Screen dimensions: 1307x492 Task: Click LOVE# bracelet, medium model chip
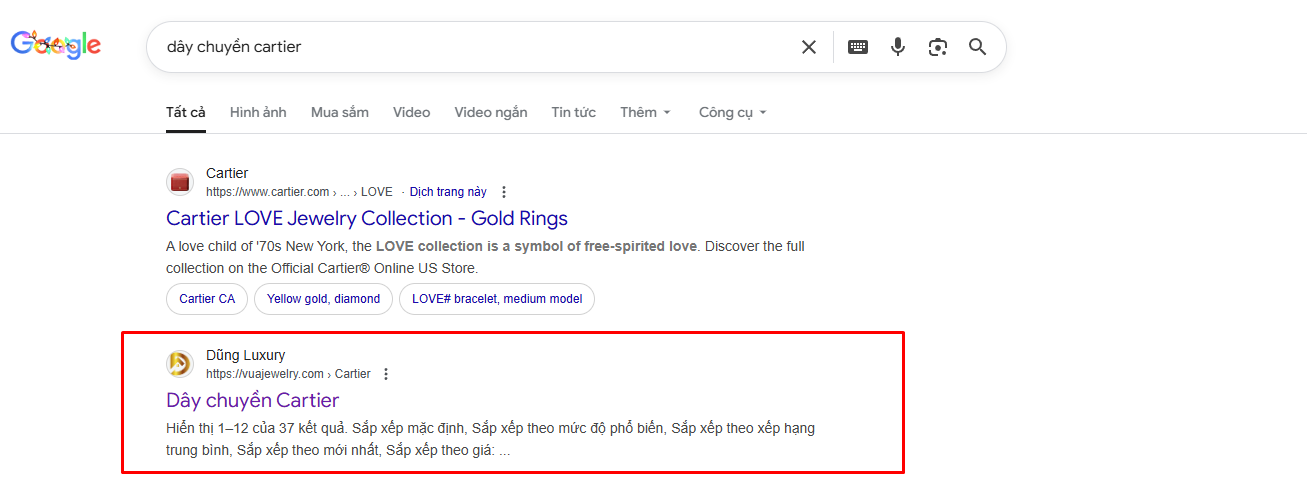click(497, 299)
